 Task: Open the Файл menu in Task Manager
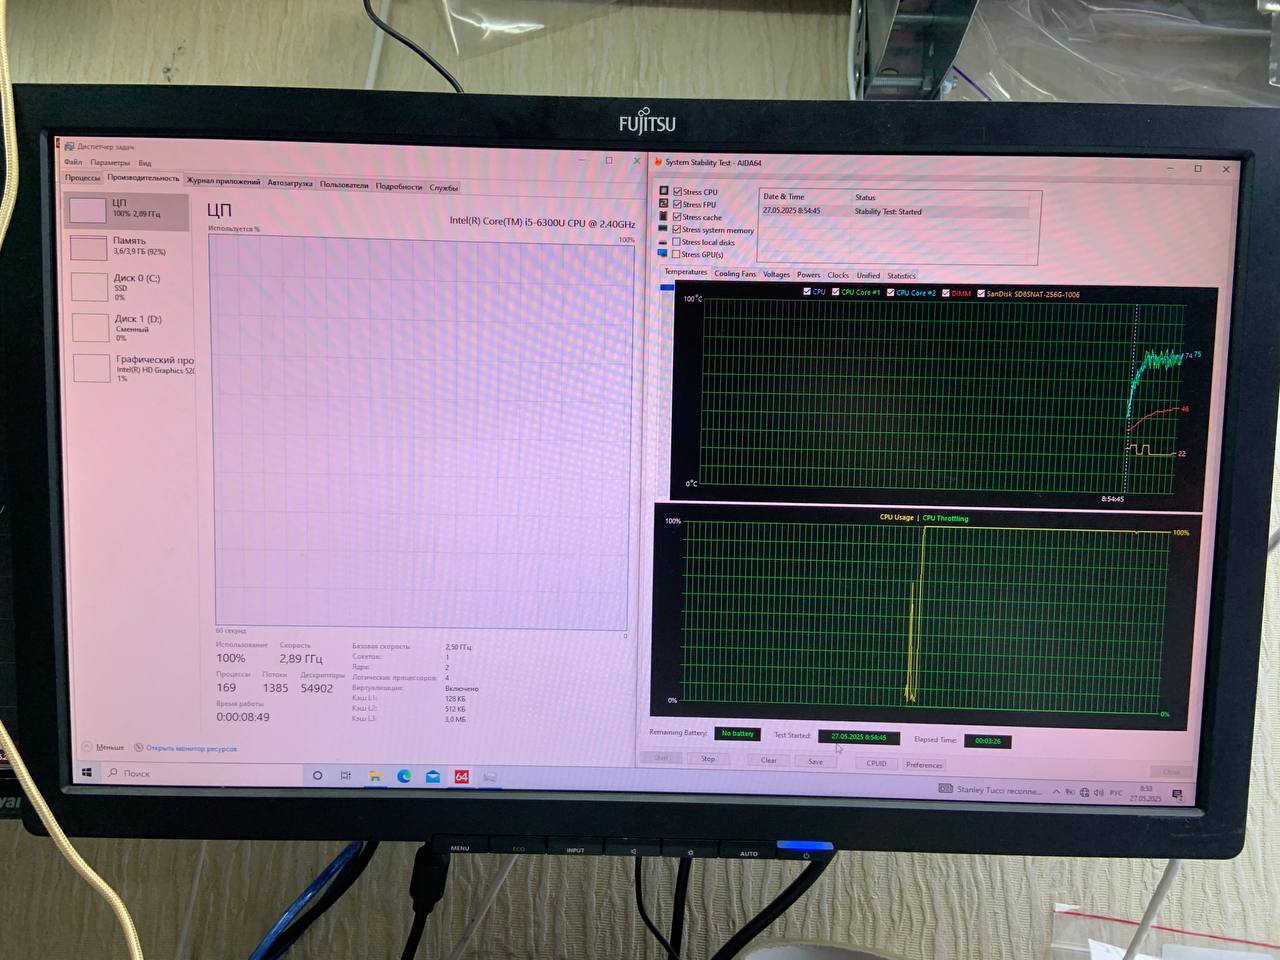[x=73, y=162]
